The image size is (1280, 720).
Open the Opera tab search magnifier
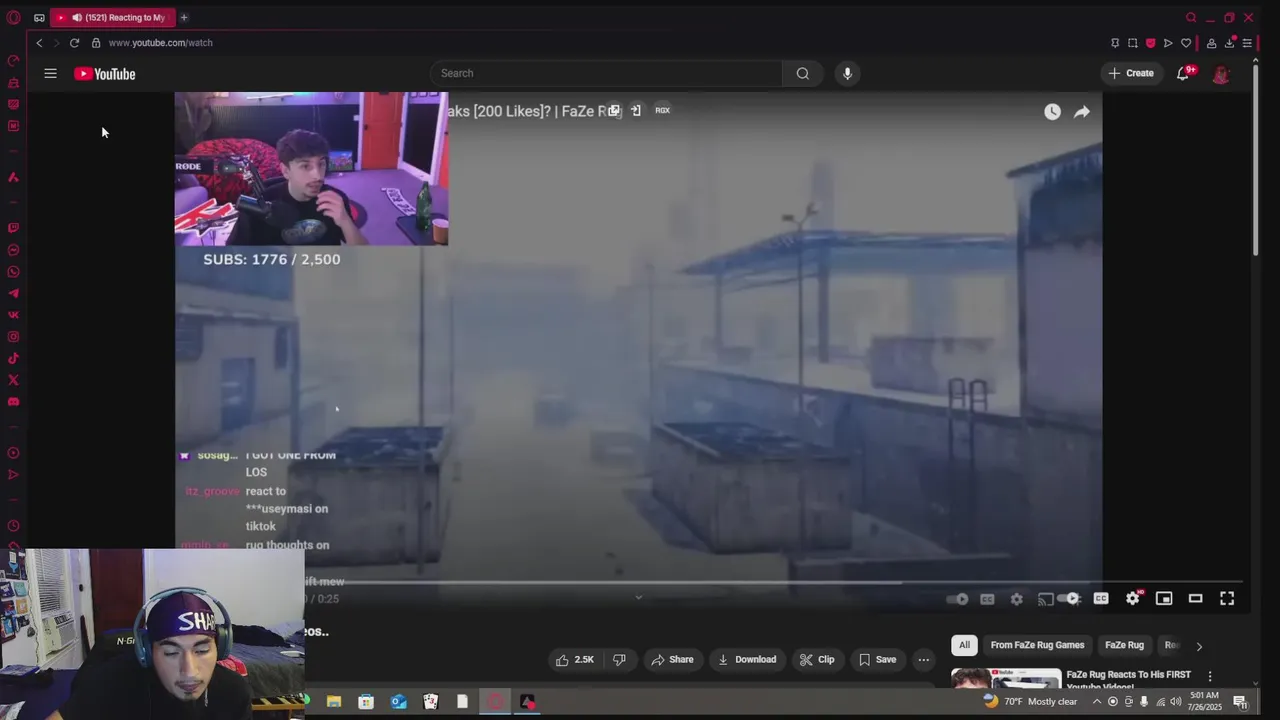click(1190, 17)
